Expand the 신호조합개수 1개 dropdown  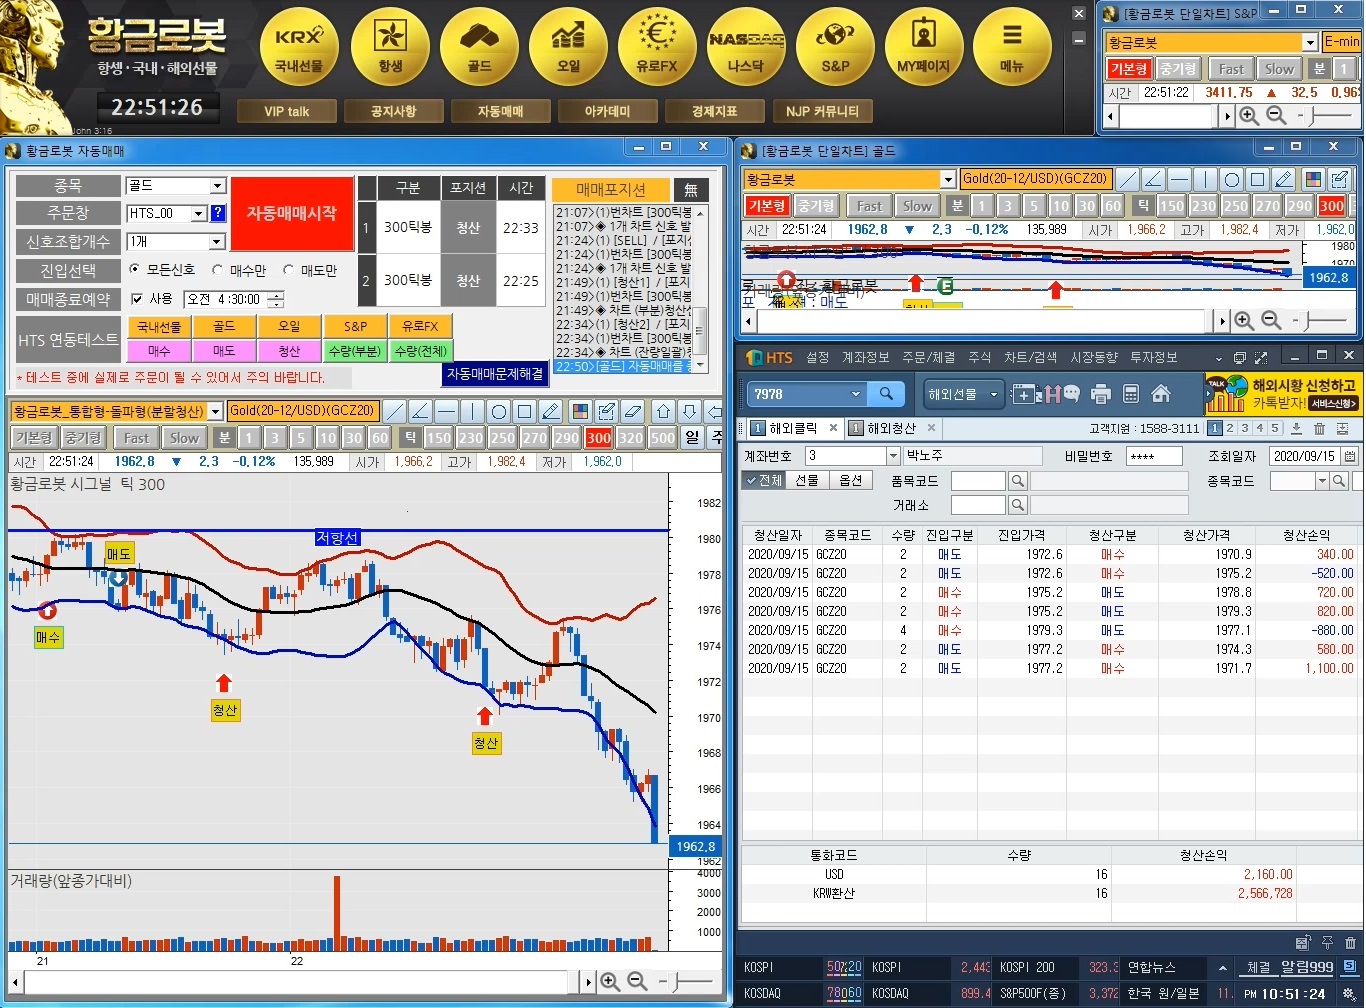pyautogui.click(x=217, y=242)
